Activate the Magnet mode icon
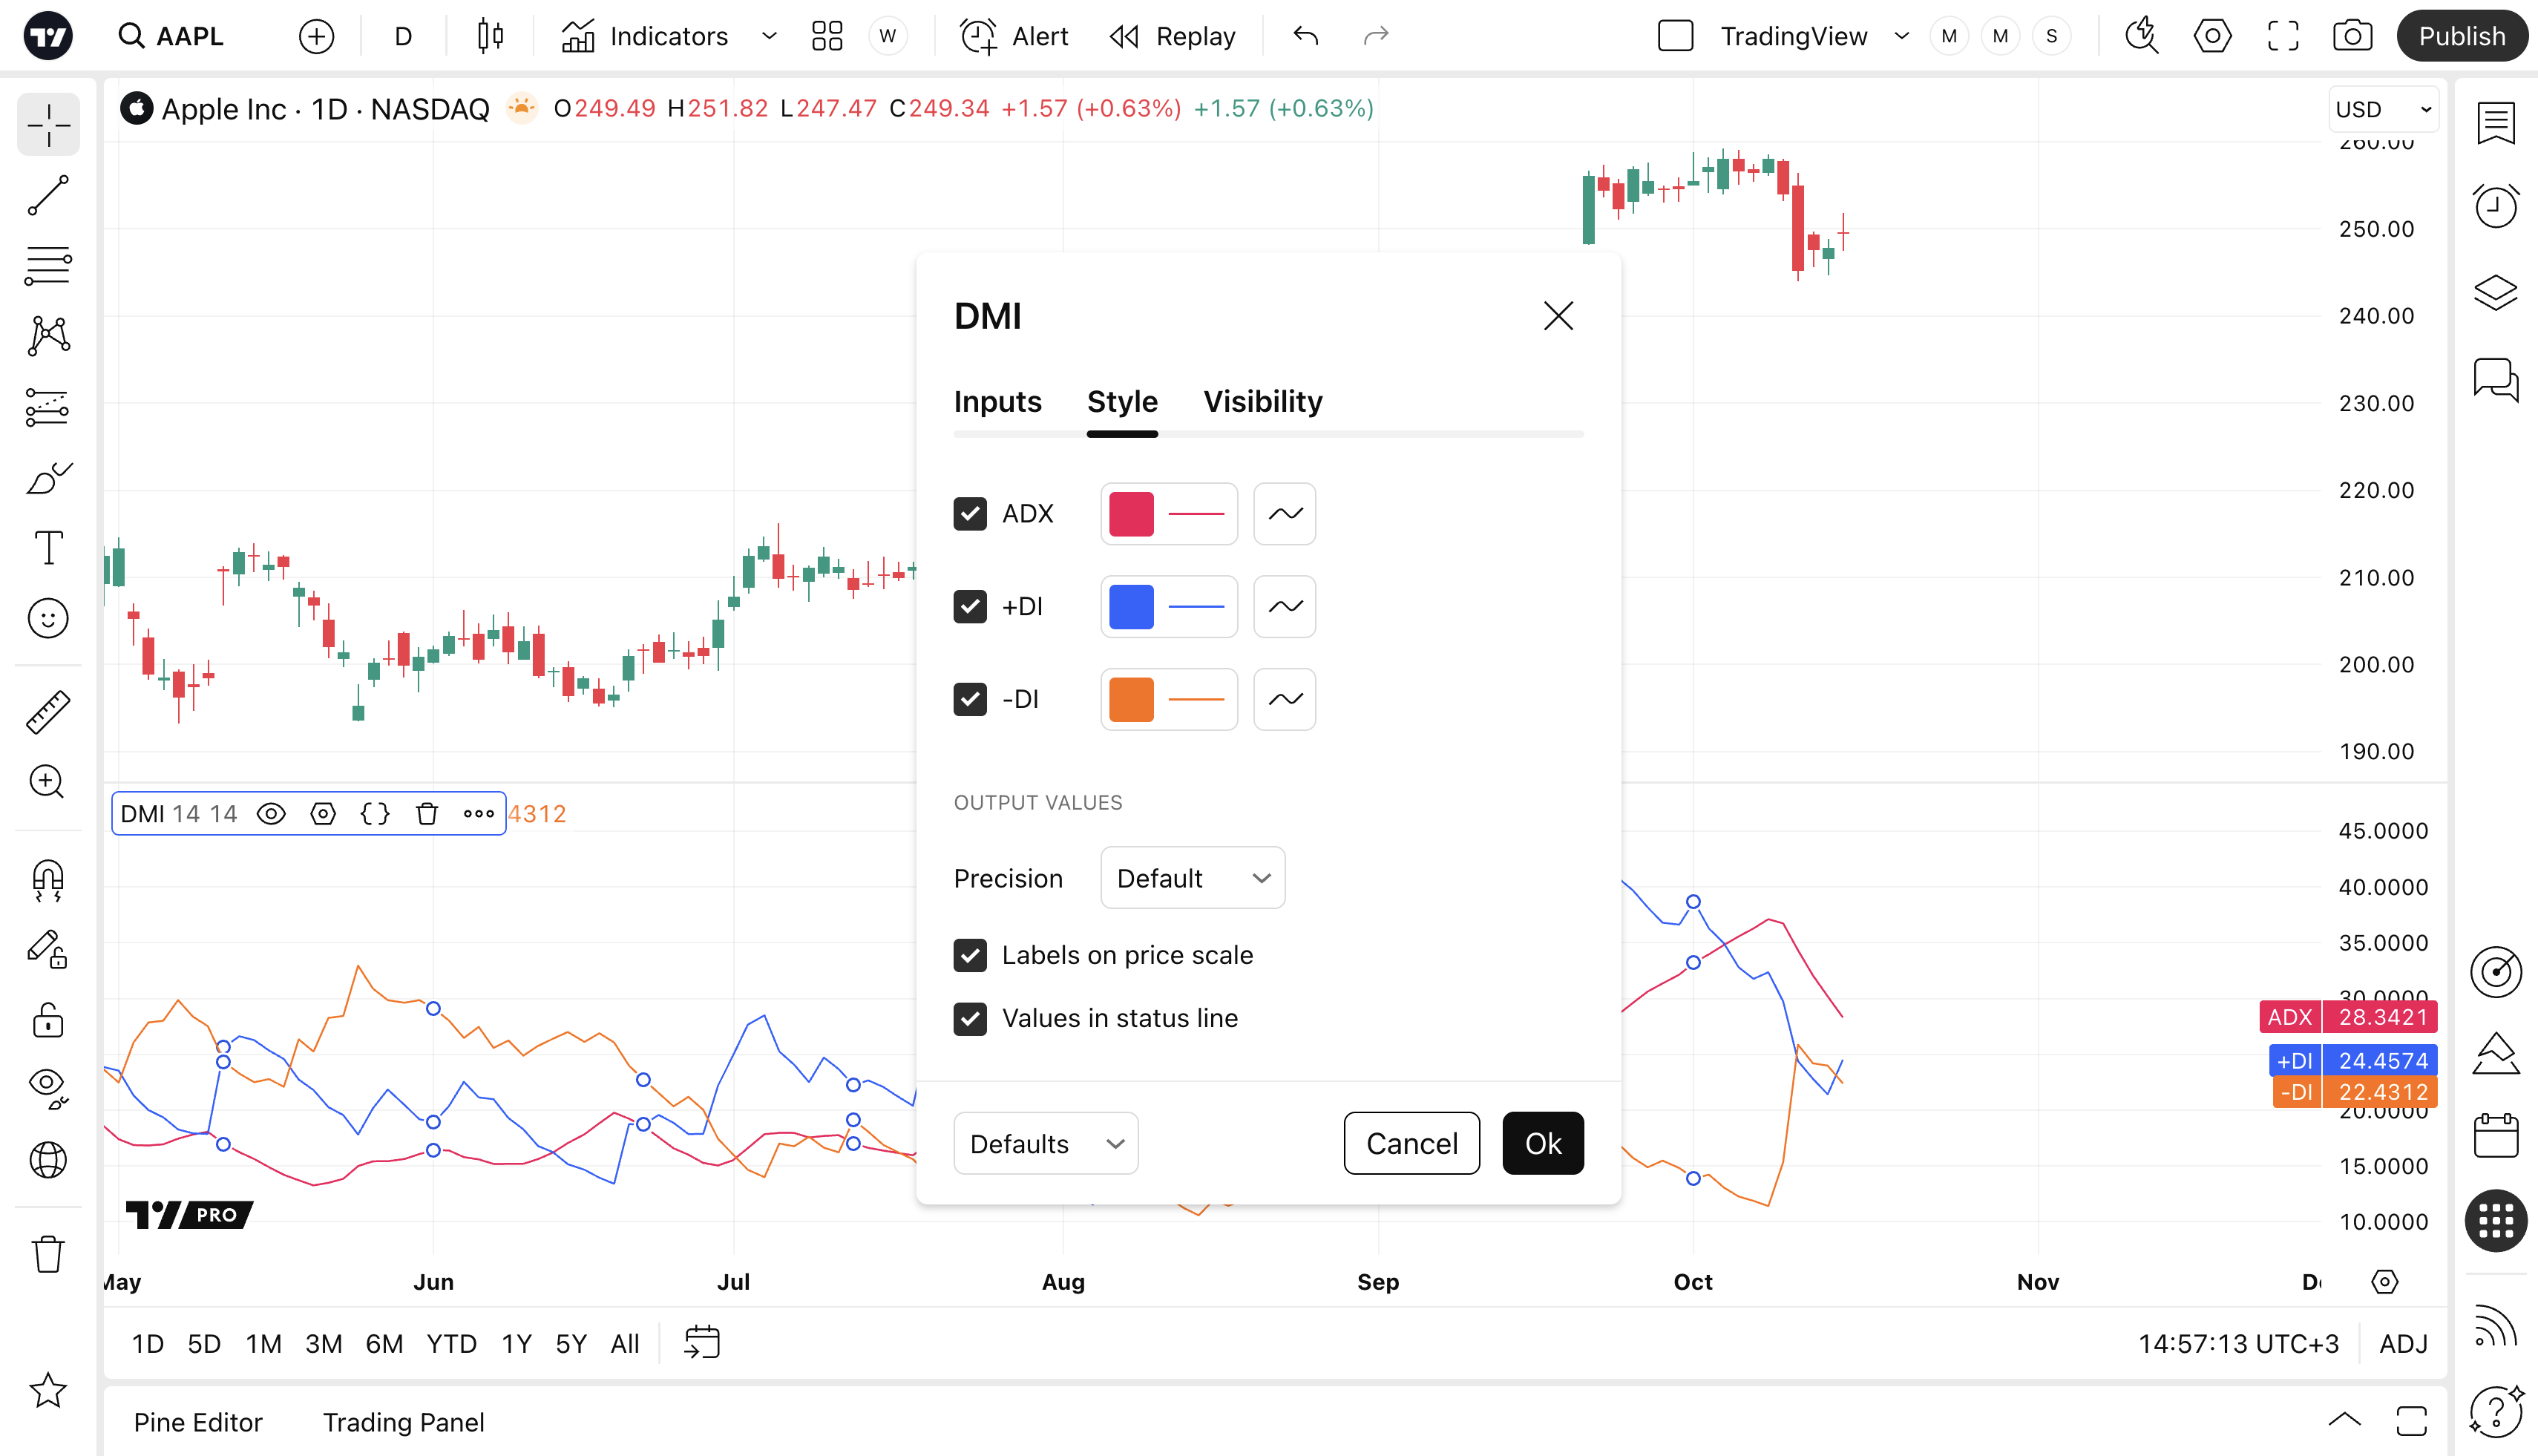Screen dimensions: 2538x1456 pyautogui.click(x=48, y=880)
